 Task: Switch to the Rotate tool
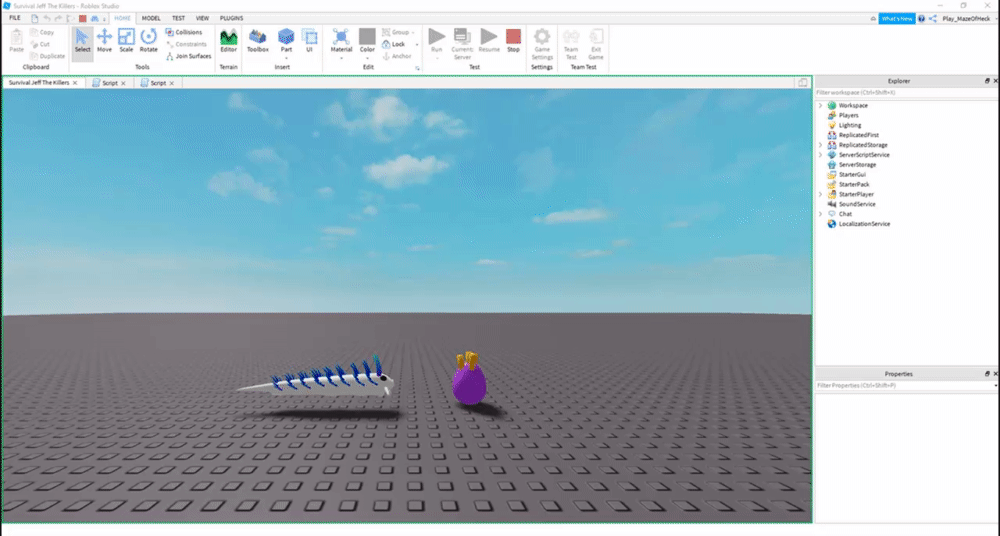[x=149, y=42]
